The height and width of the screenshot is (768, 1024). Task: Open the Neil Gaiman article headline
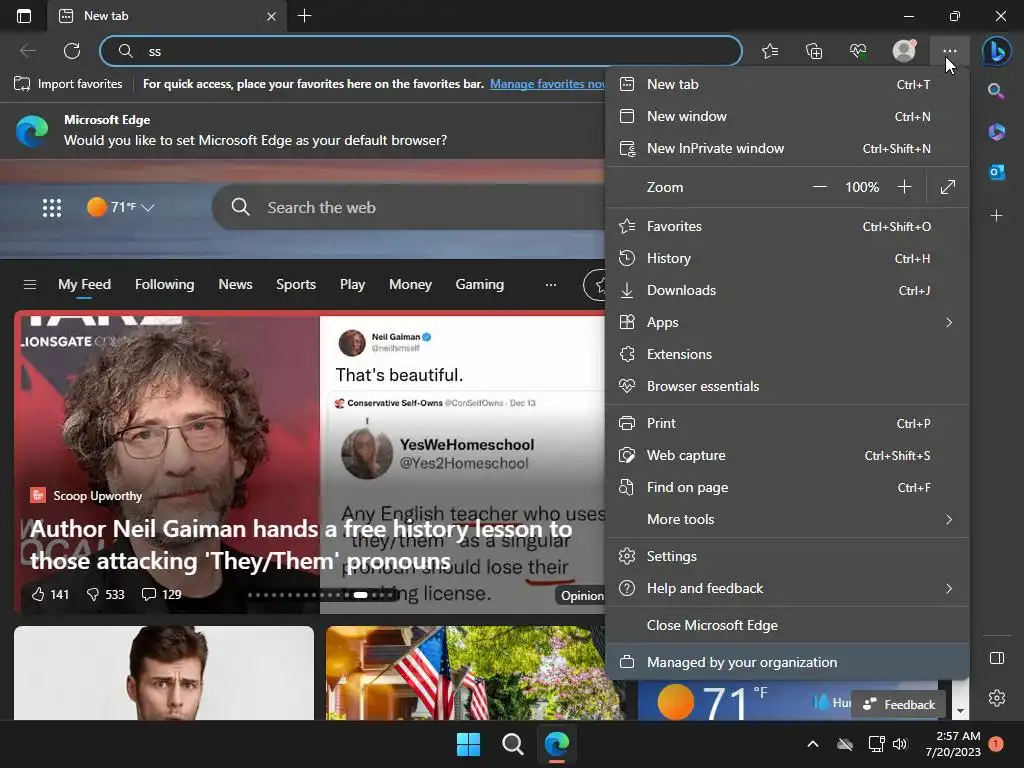tap(301, 545)
